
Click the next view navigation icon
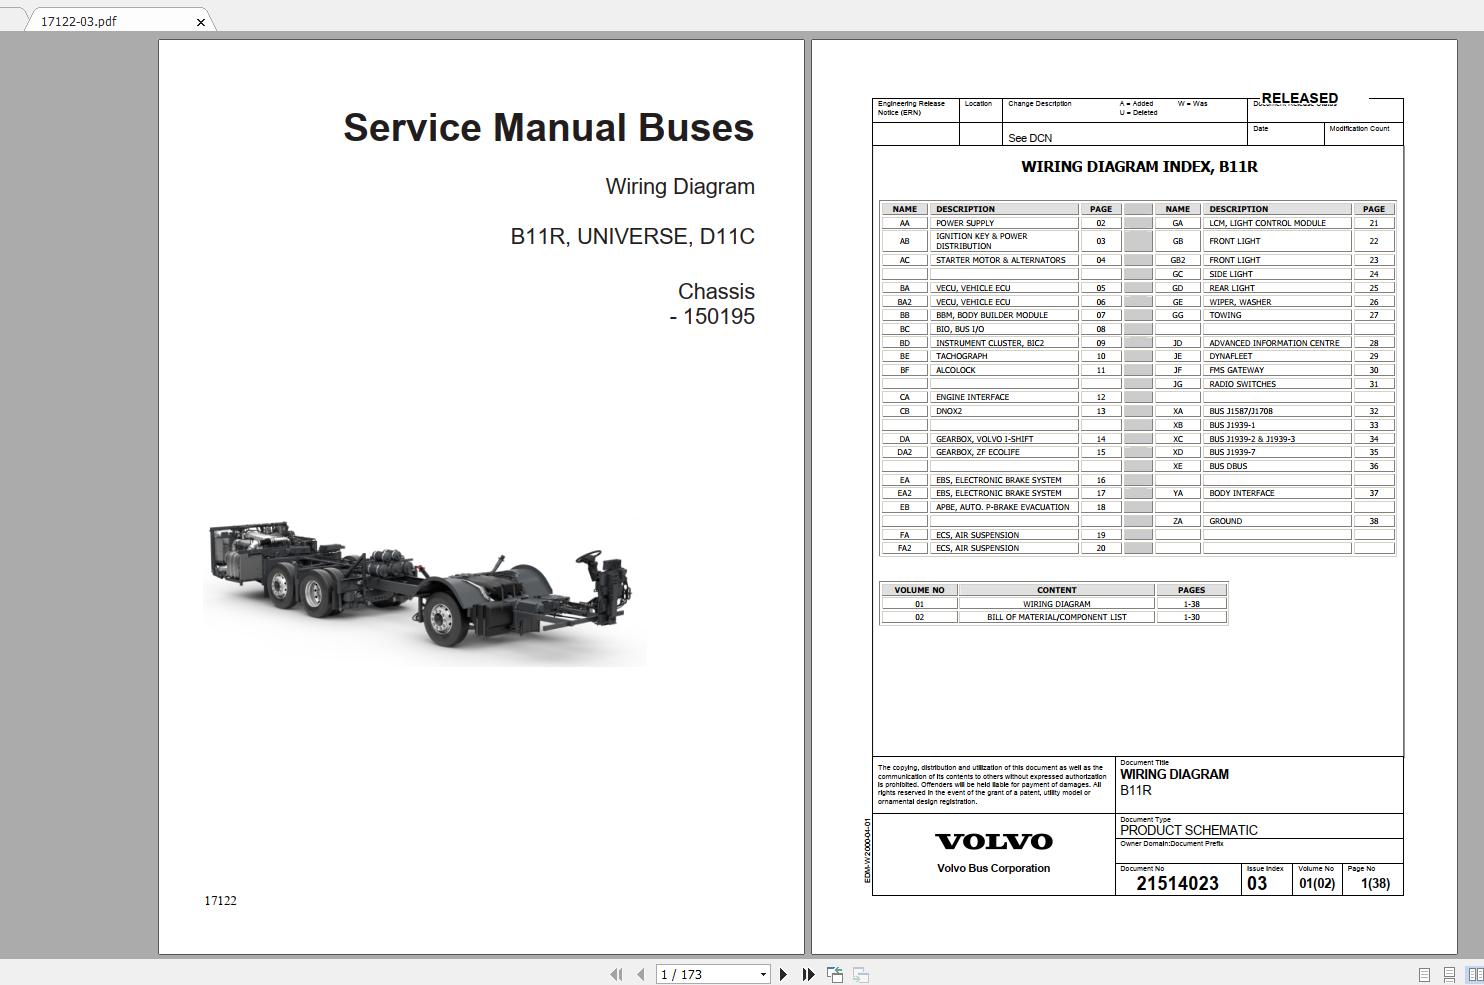860,974
